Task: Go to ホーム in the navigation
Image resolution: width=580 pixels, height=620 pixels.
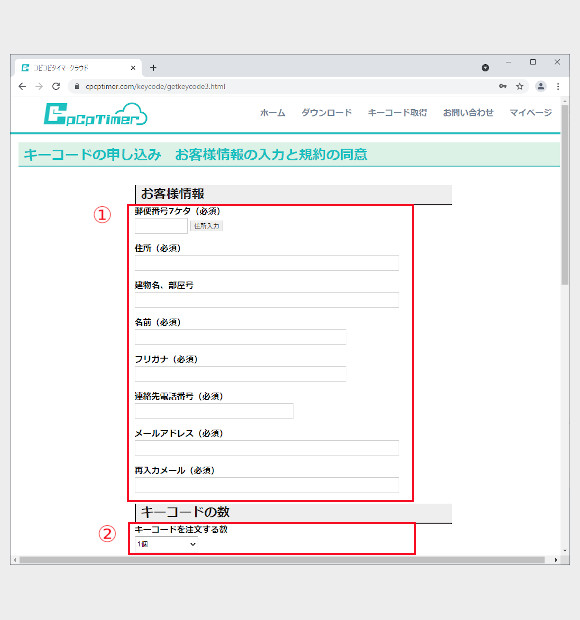Action: 272,113
